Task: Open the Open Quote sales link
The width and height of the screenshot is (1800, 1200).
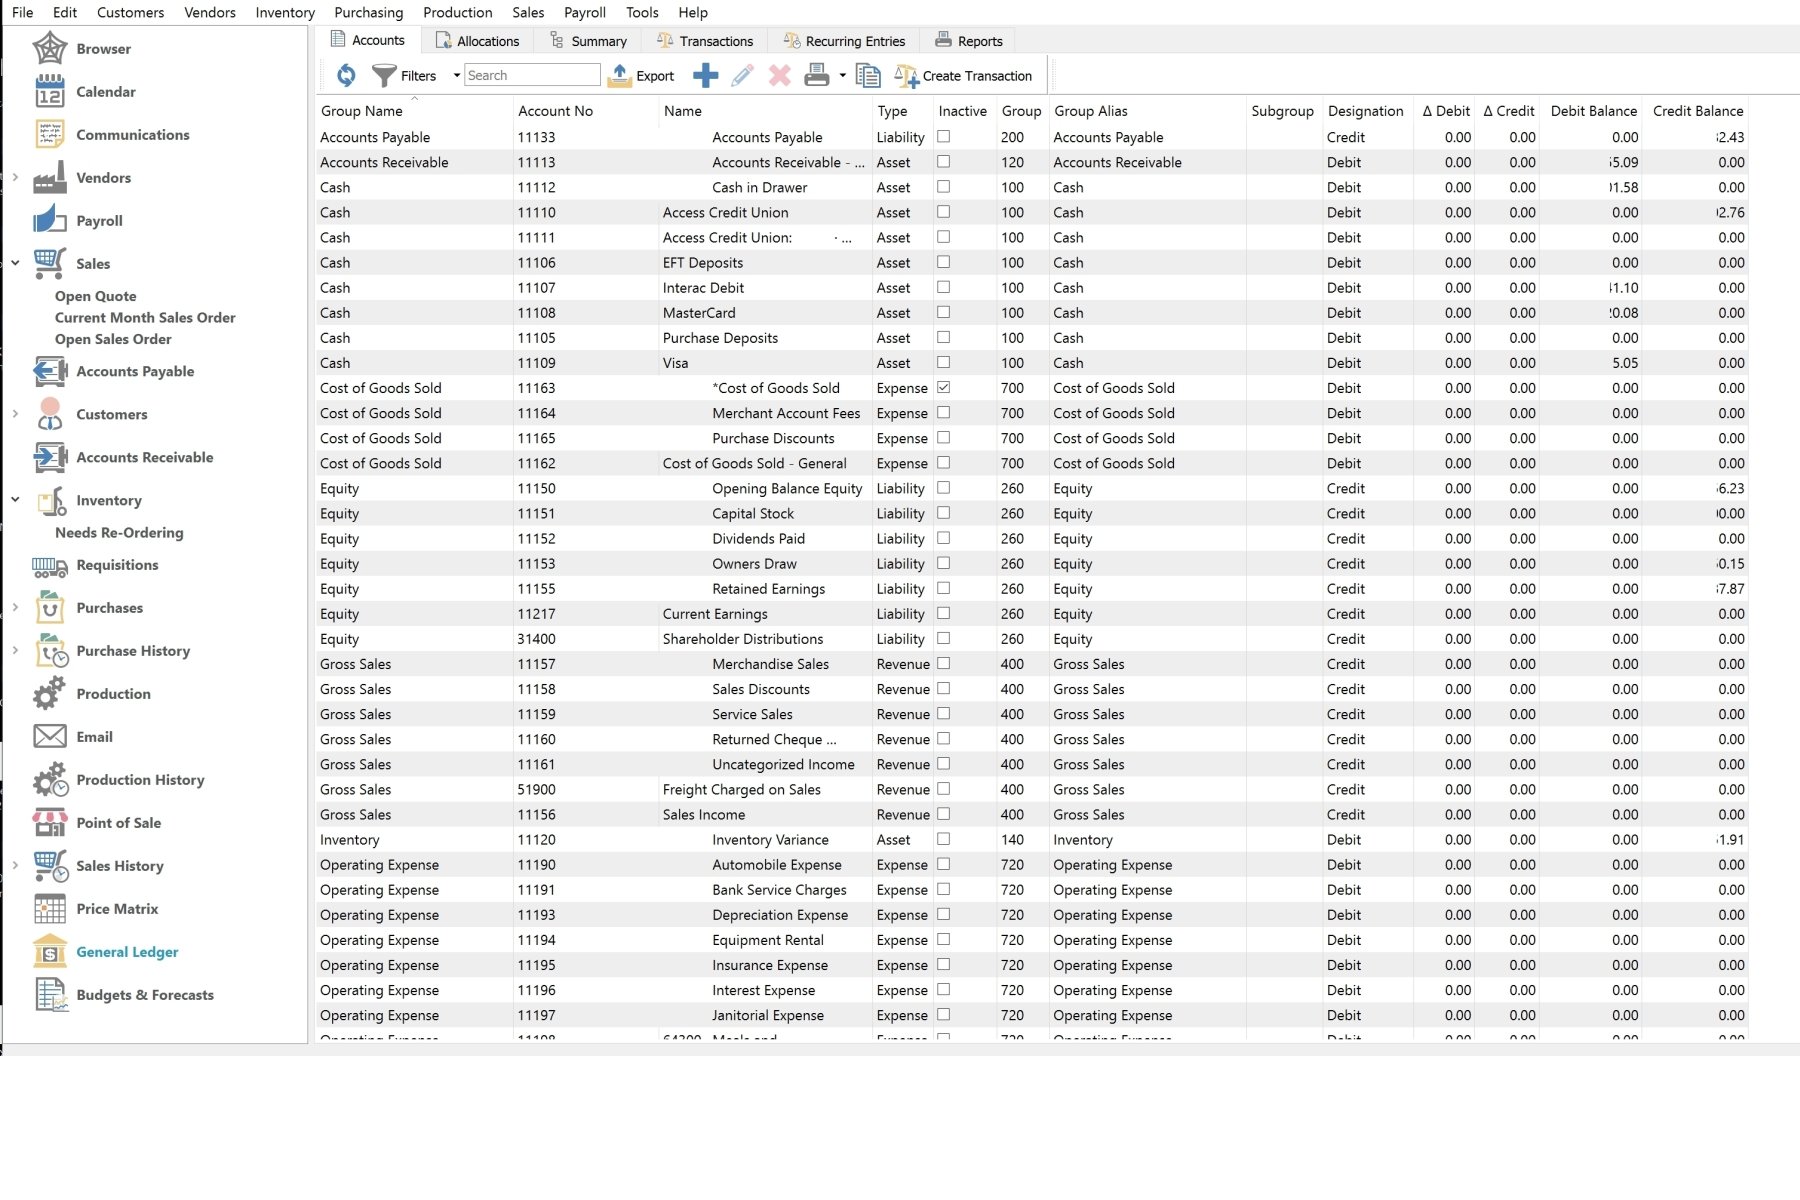Action: click(x=96, y=296)
